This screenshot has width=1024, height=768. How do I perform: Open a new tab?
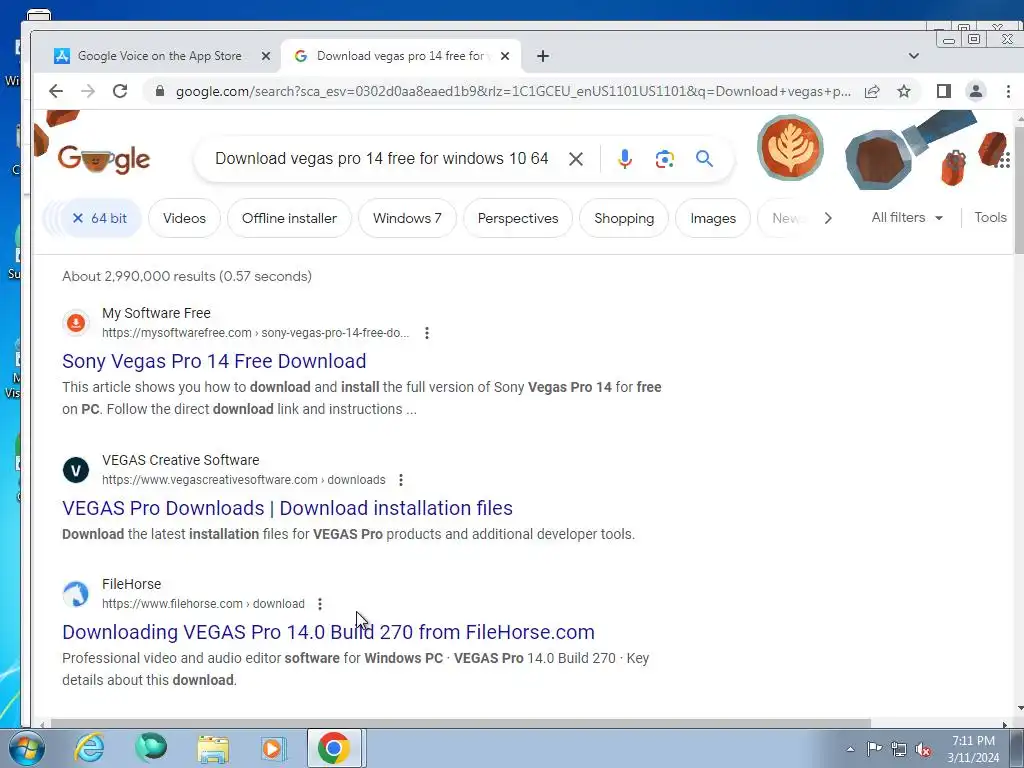(x=543, y=56)
